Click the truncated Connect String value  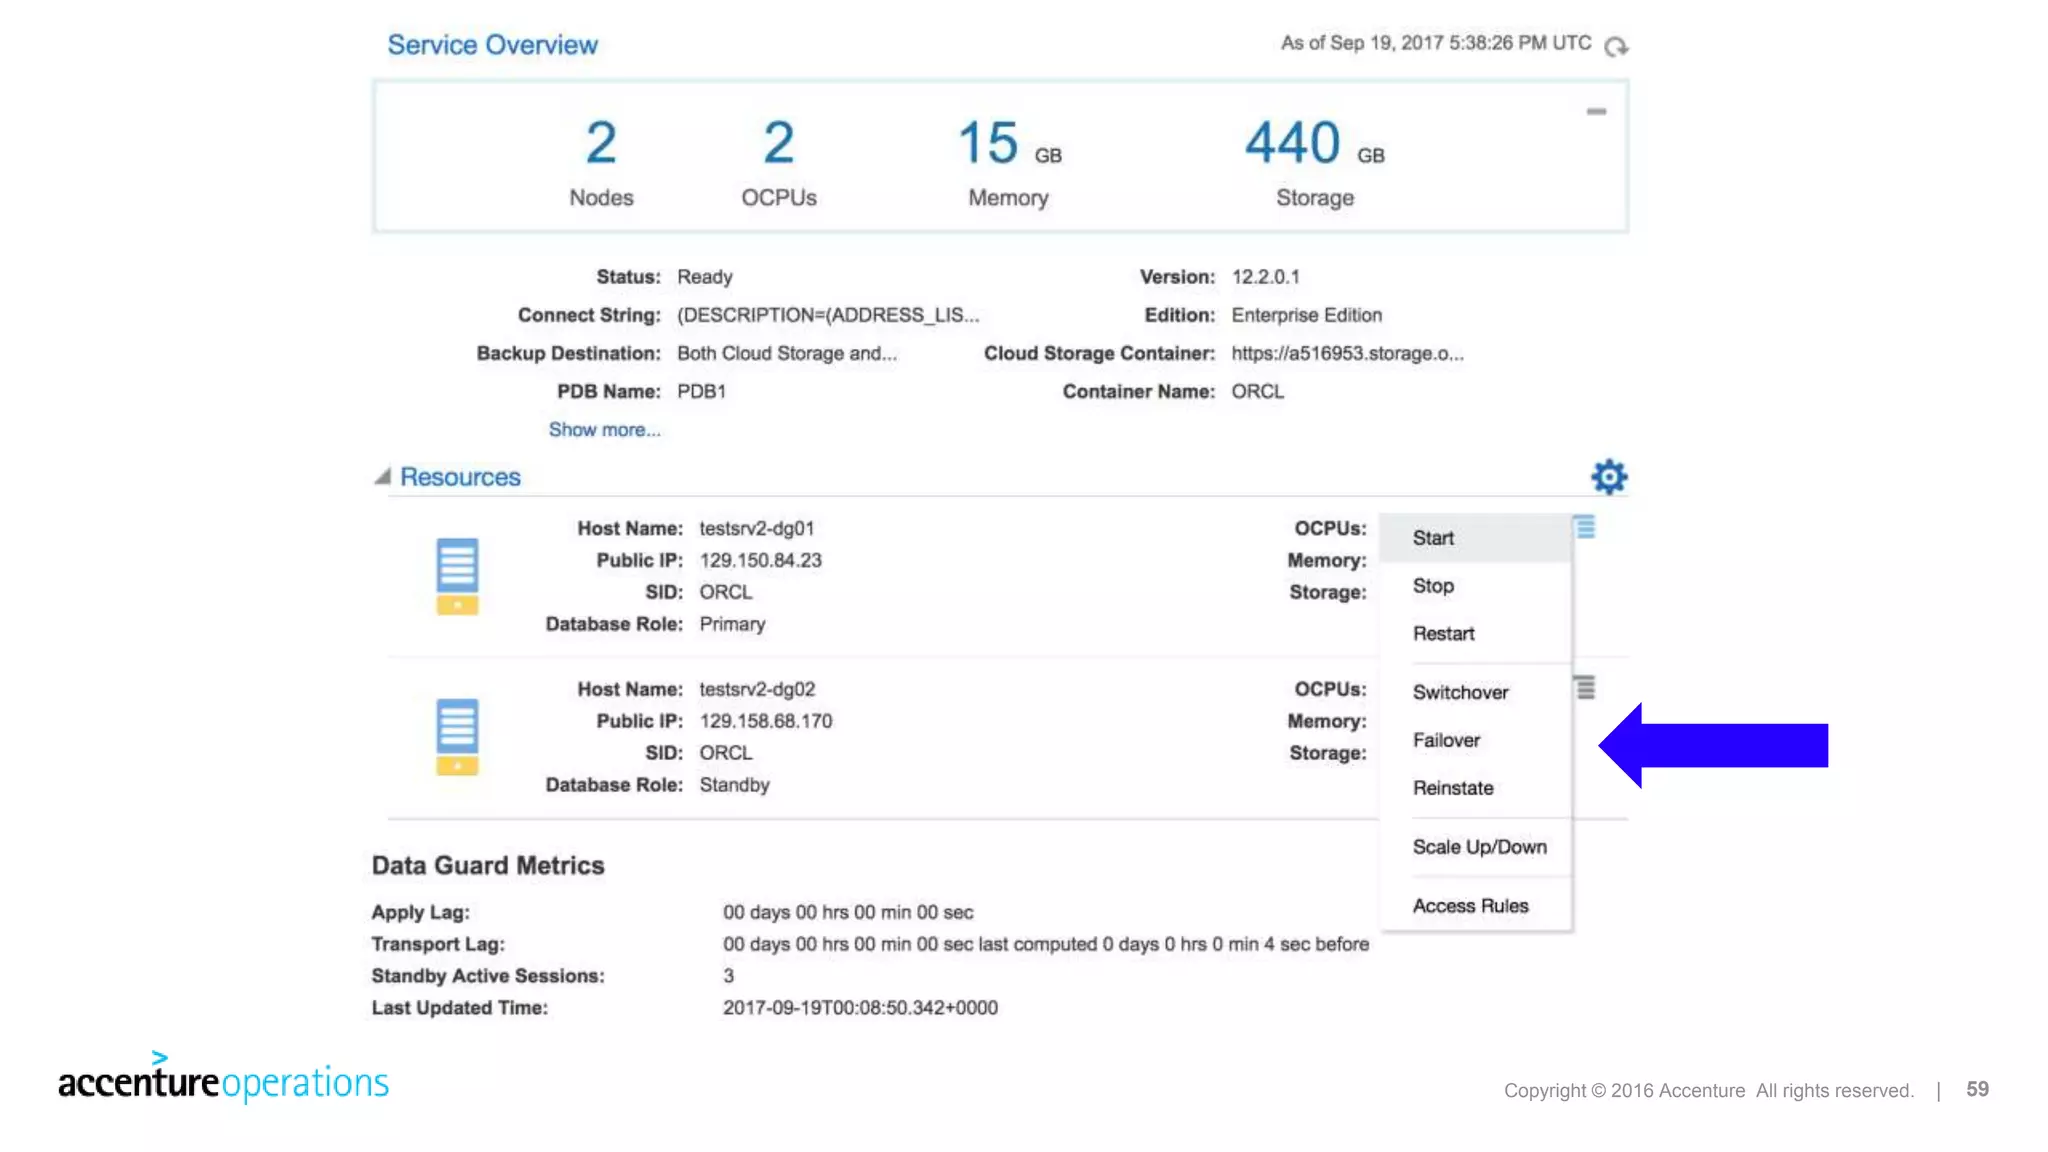coord(828,315)
